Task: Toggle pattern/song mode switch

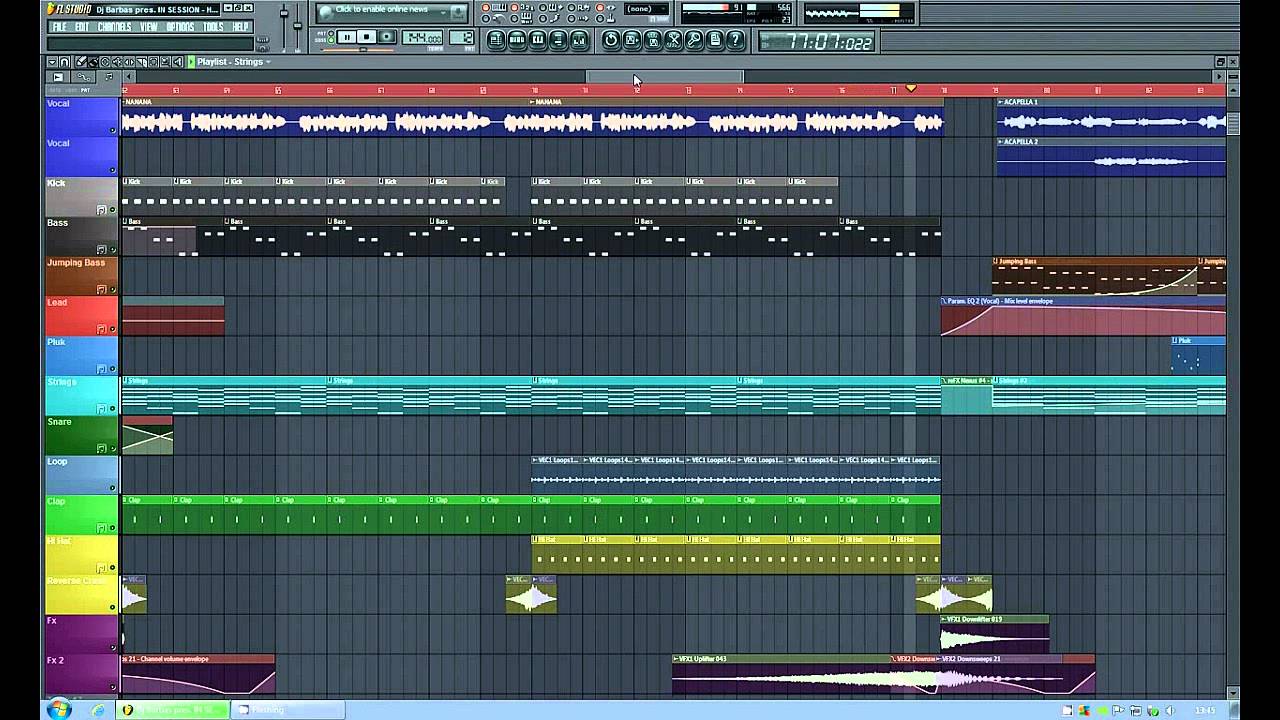Action: tap(330, 37)
